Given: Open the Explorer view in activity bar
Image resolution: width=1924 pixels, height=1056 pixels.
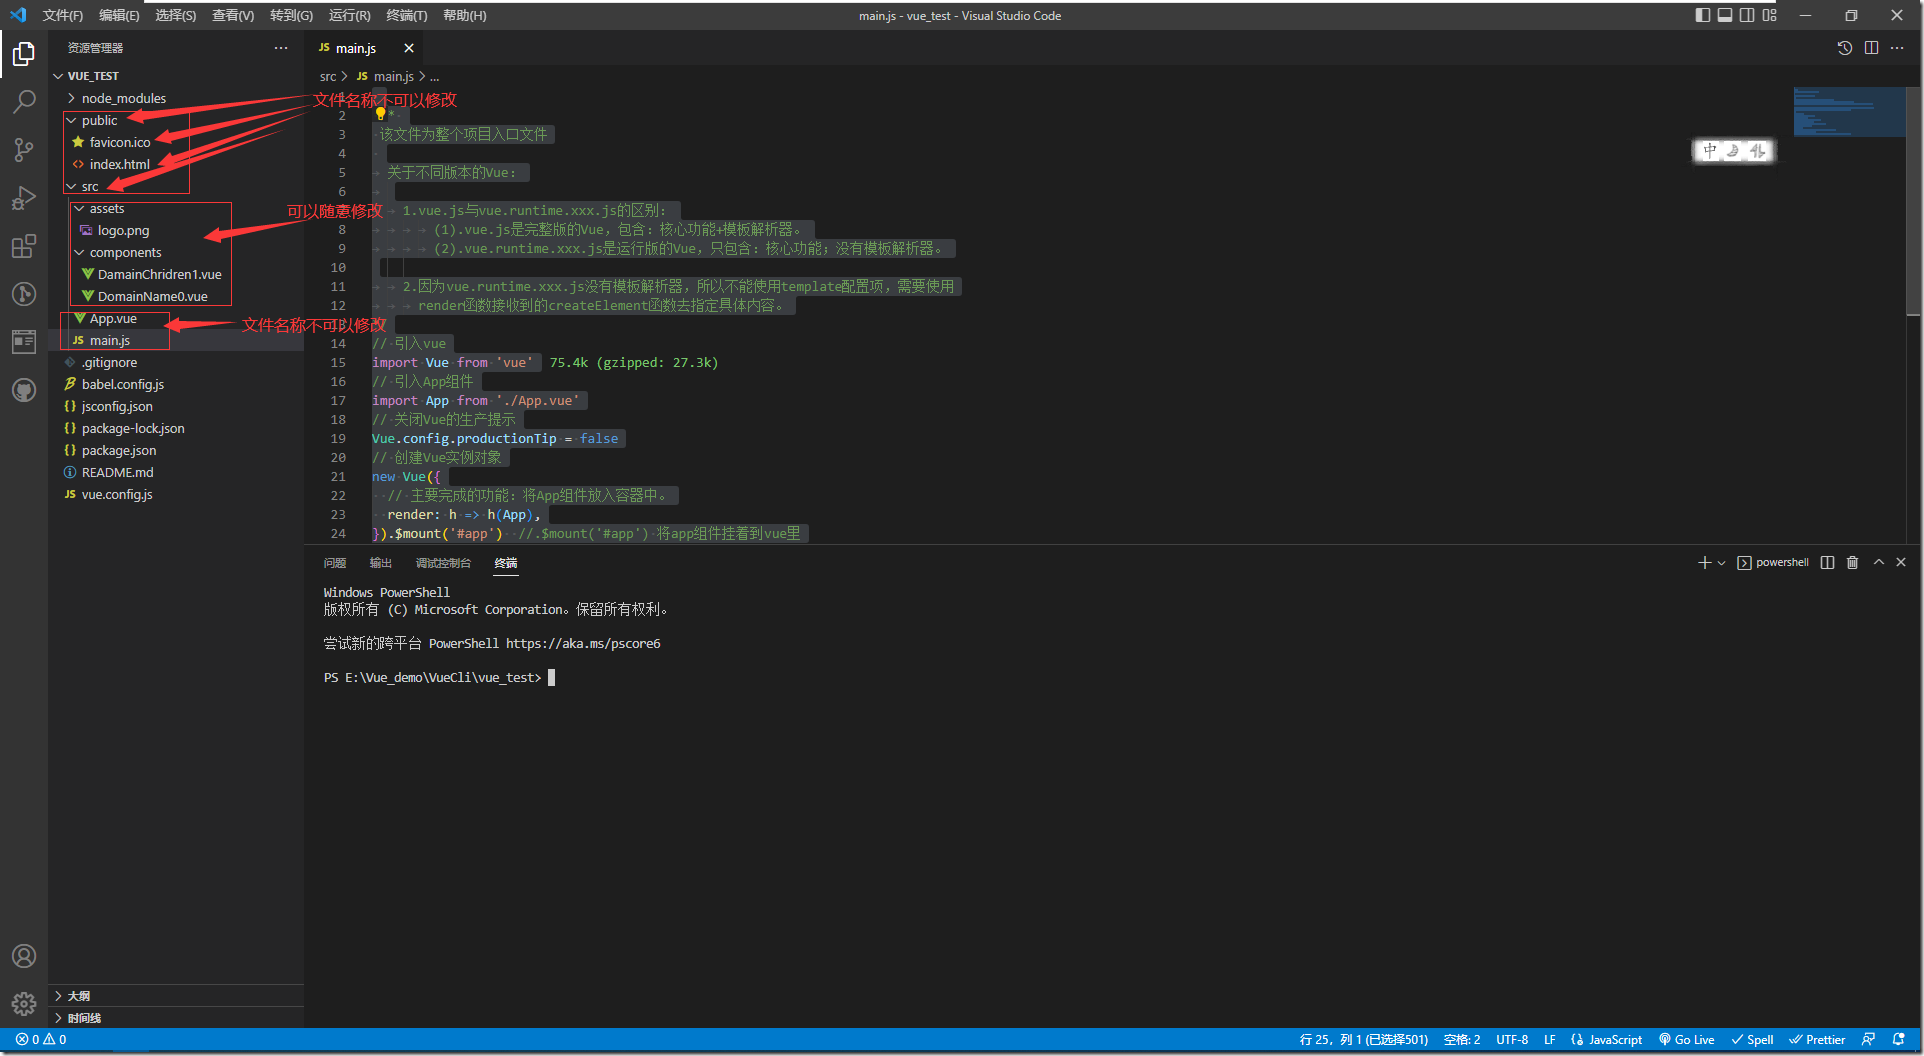Looking at the screenshot, I should 24,54.
